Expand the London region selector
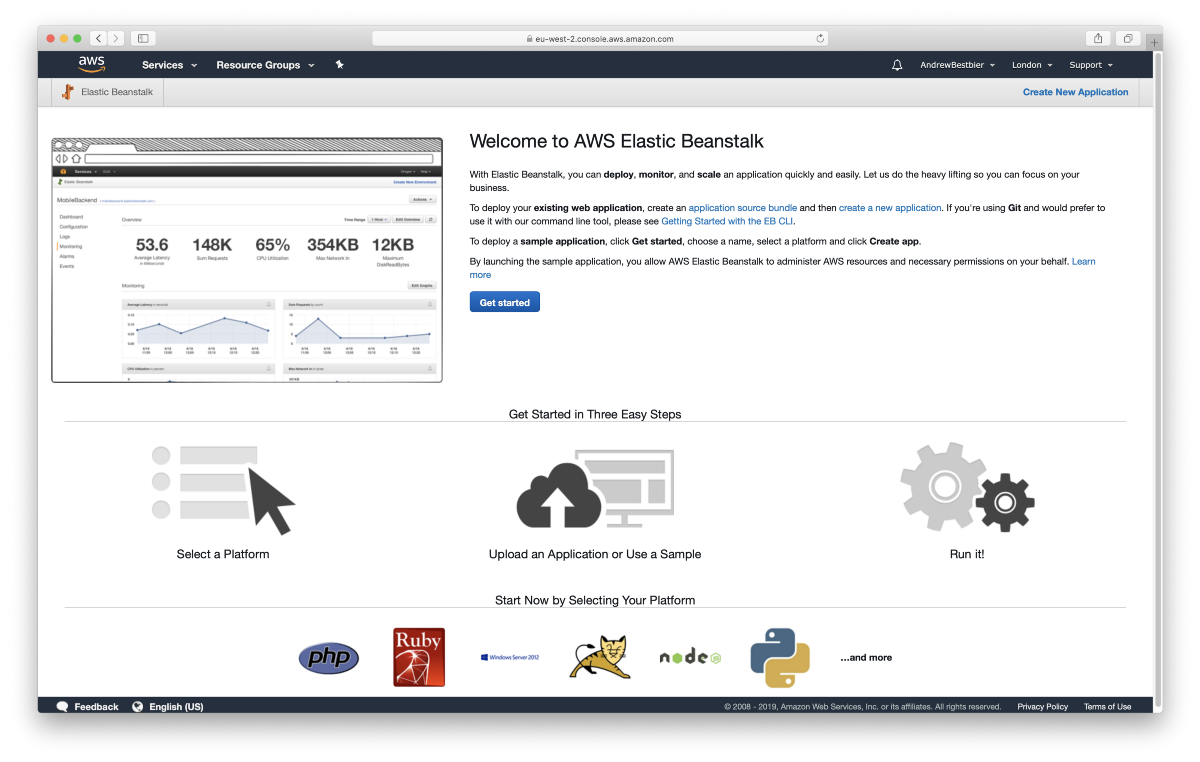Screen dimensions: 1200x762 [1032, 65]
